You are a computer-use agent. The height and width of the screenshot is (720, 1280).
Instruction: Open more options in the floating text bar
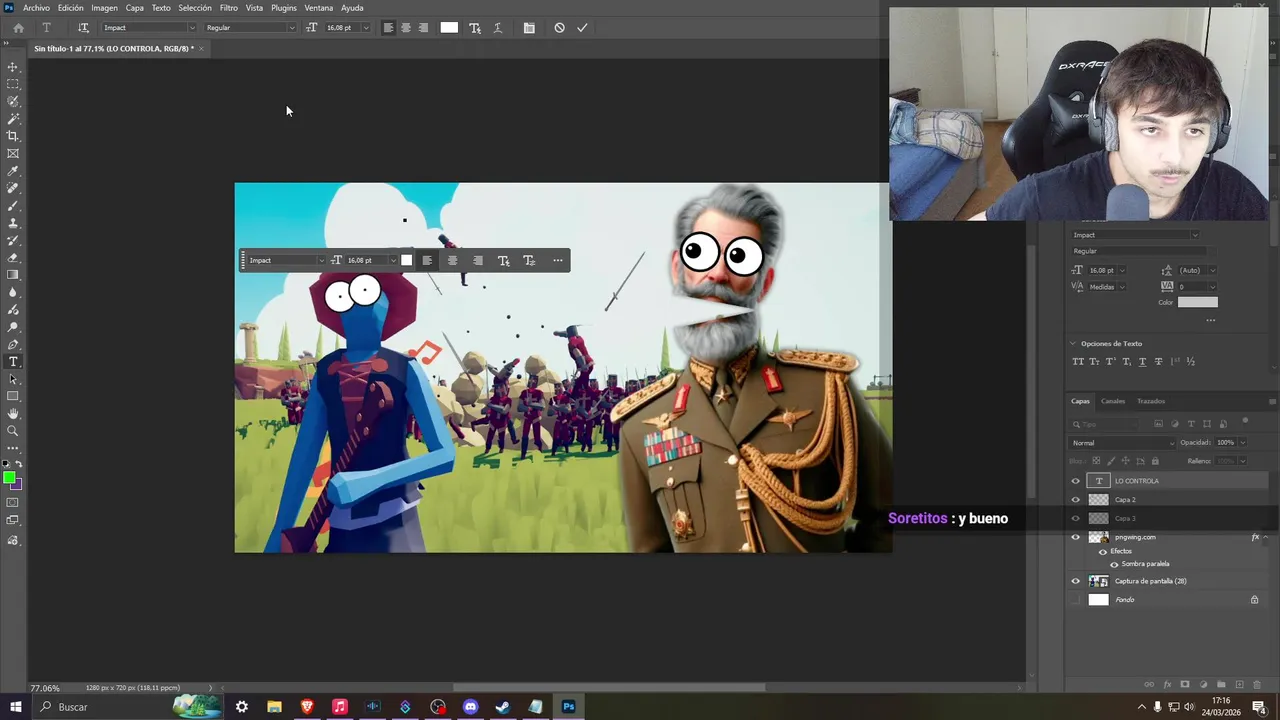pyautogui.click(x=558, y=261)
